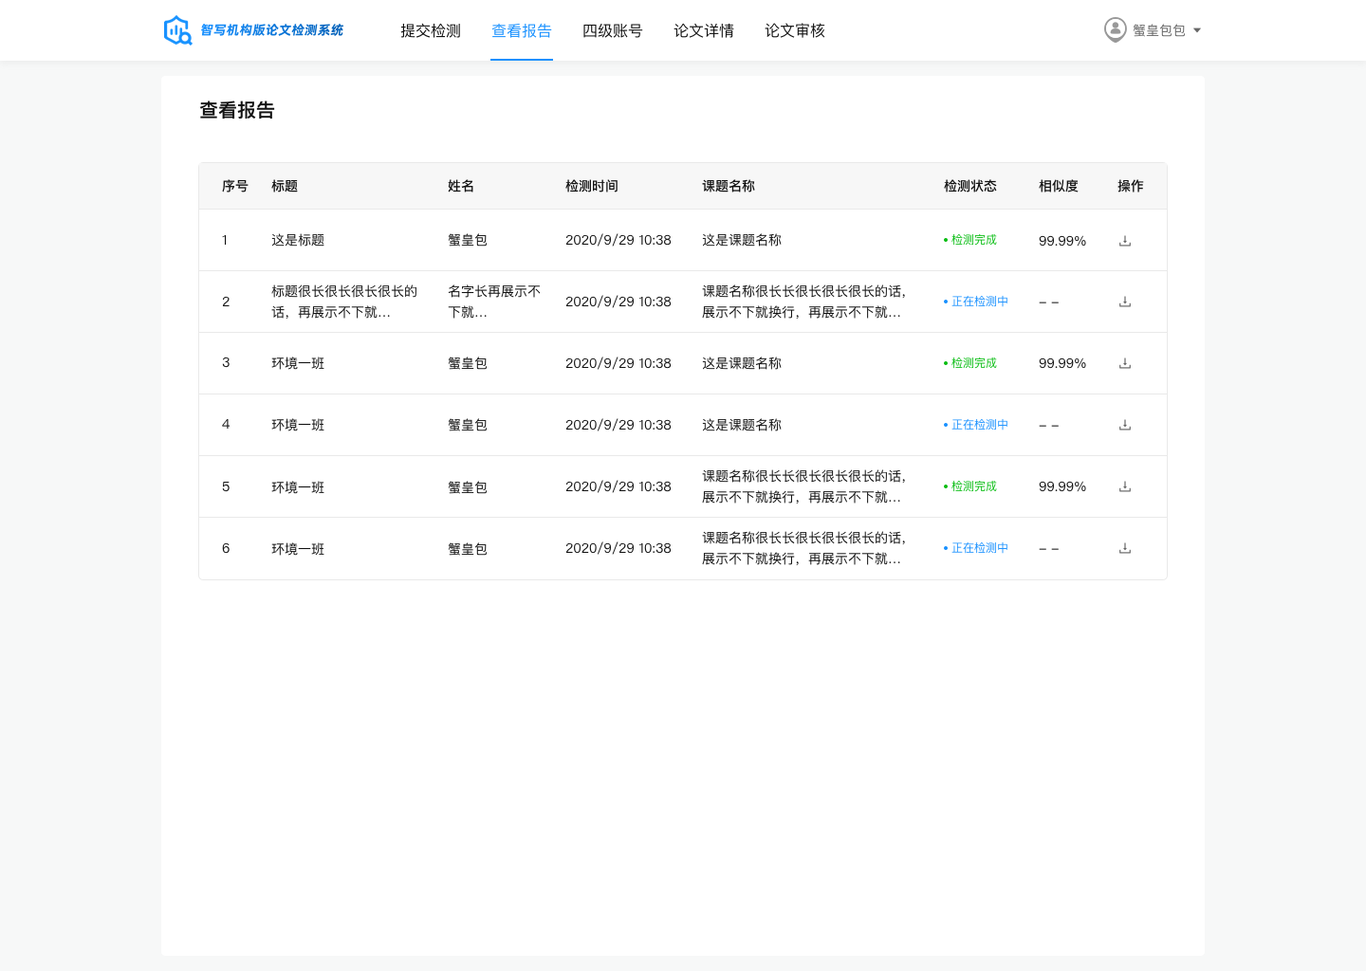Click the 检测状态 column header
The height and width of the screenshot is (971, 1366).
tap(970, 187)
